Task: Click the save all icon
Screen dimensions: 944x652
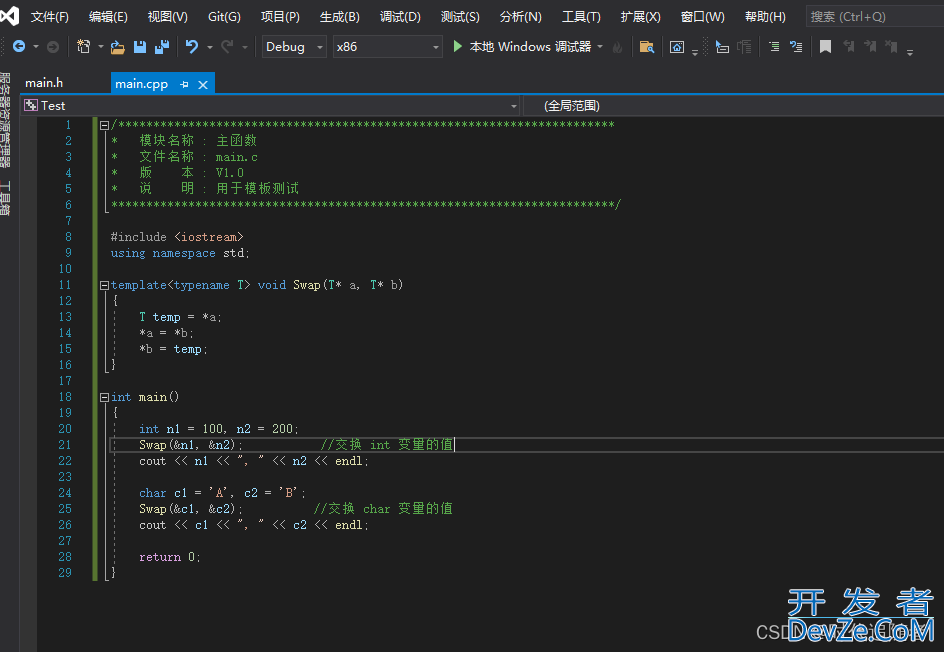Action: click(x=162, y=46)
